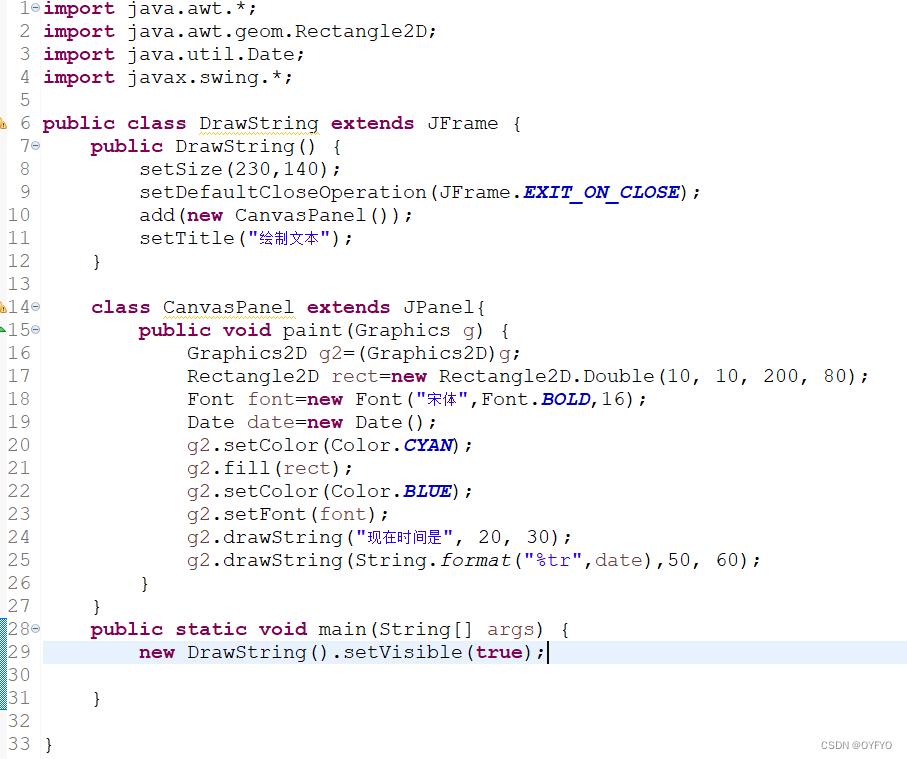Click JPanel superclass name on line 14
This screenshot has width=907, height=759.
click(438, 307)
